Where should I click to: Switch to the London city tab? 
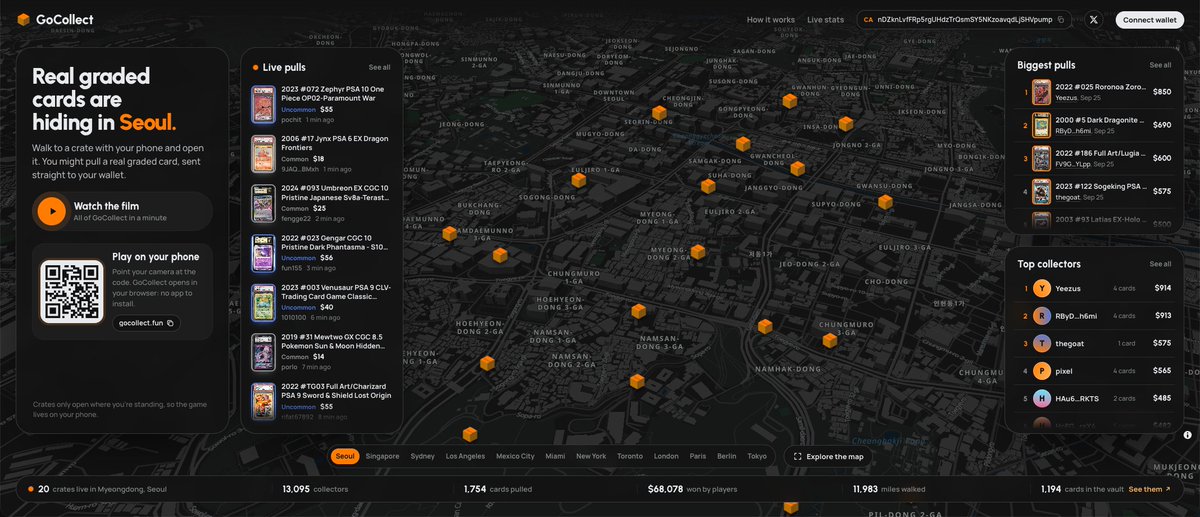[x=666, y=456]
